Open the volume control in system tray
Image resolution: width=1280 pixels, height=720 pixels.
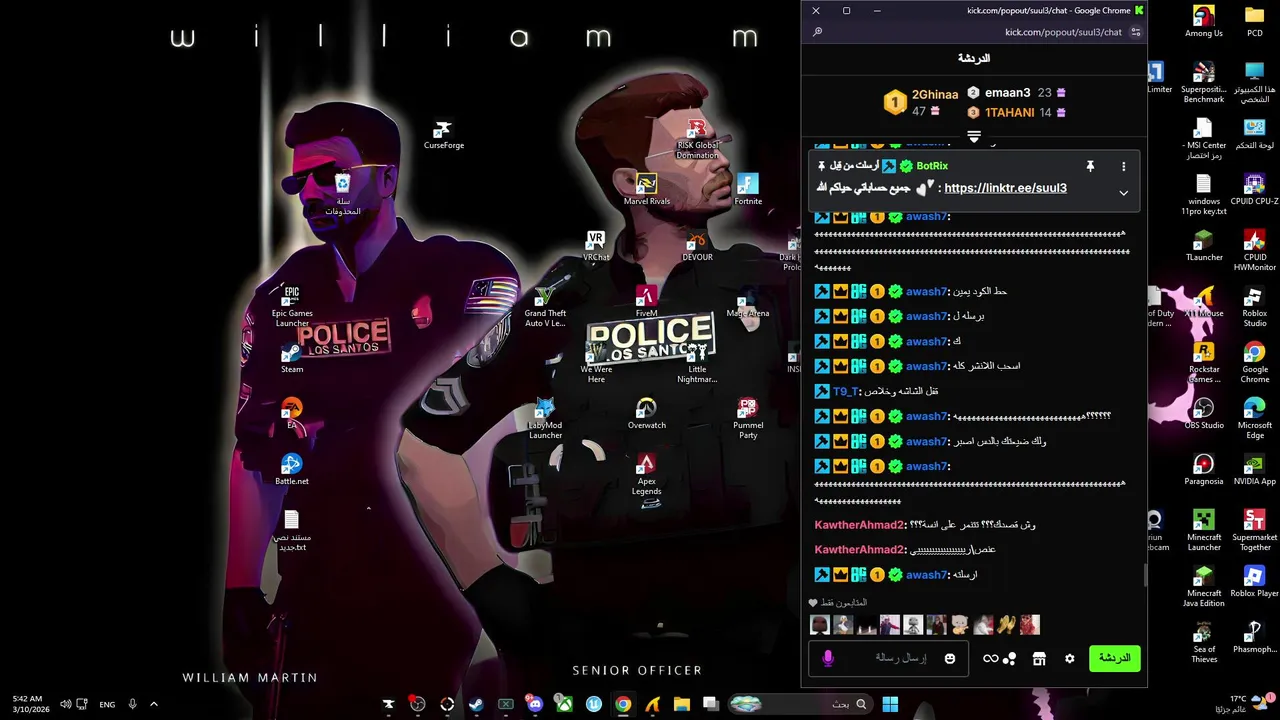click(65, 705)
